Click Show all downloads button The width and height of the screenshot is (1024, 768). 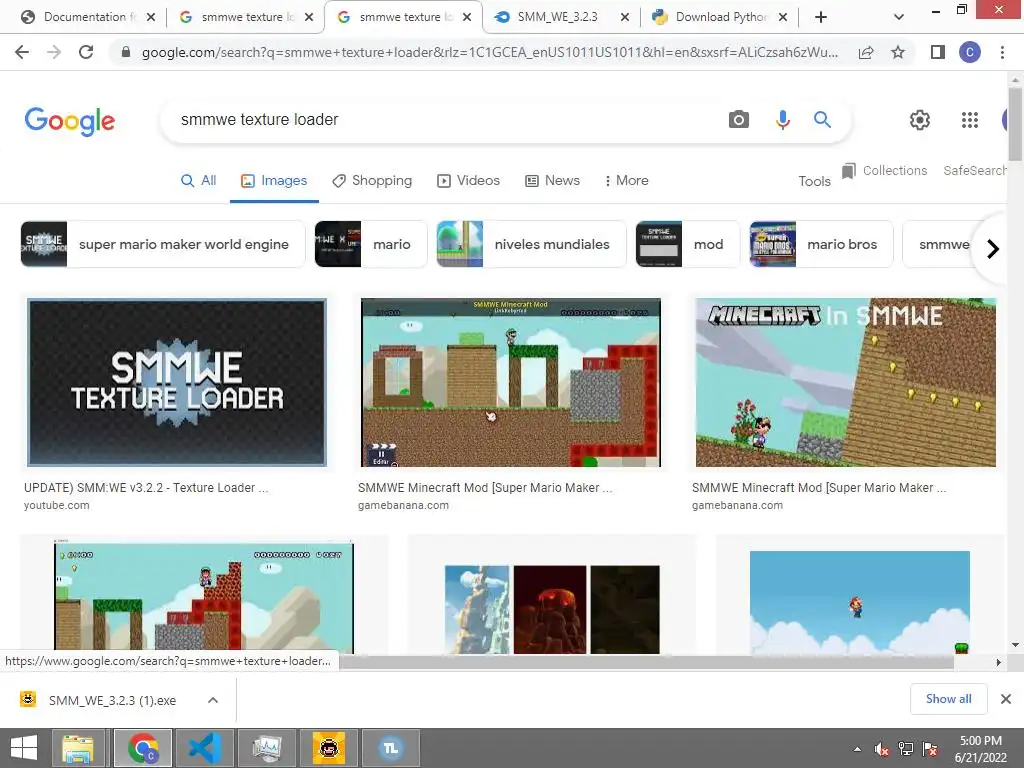point(948,699)
